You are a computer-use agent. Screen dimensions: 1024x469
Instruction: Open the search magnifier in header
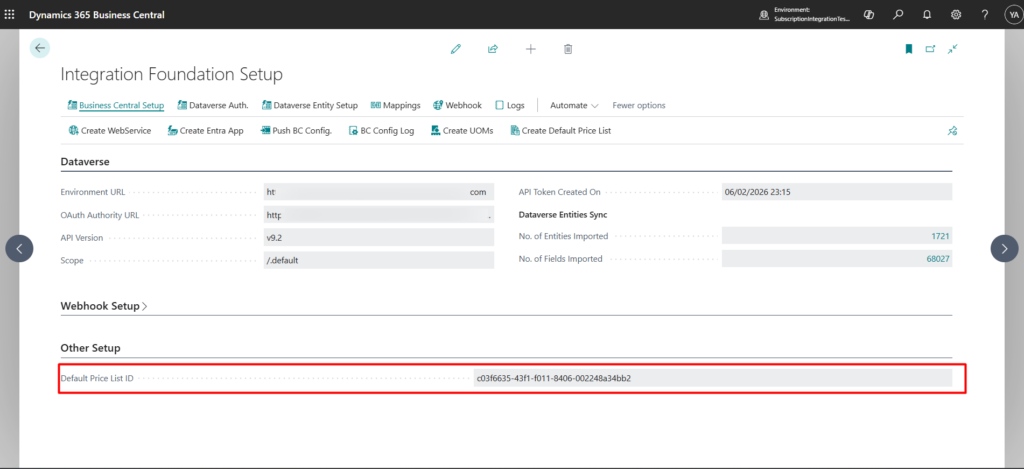click(898, 15)
